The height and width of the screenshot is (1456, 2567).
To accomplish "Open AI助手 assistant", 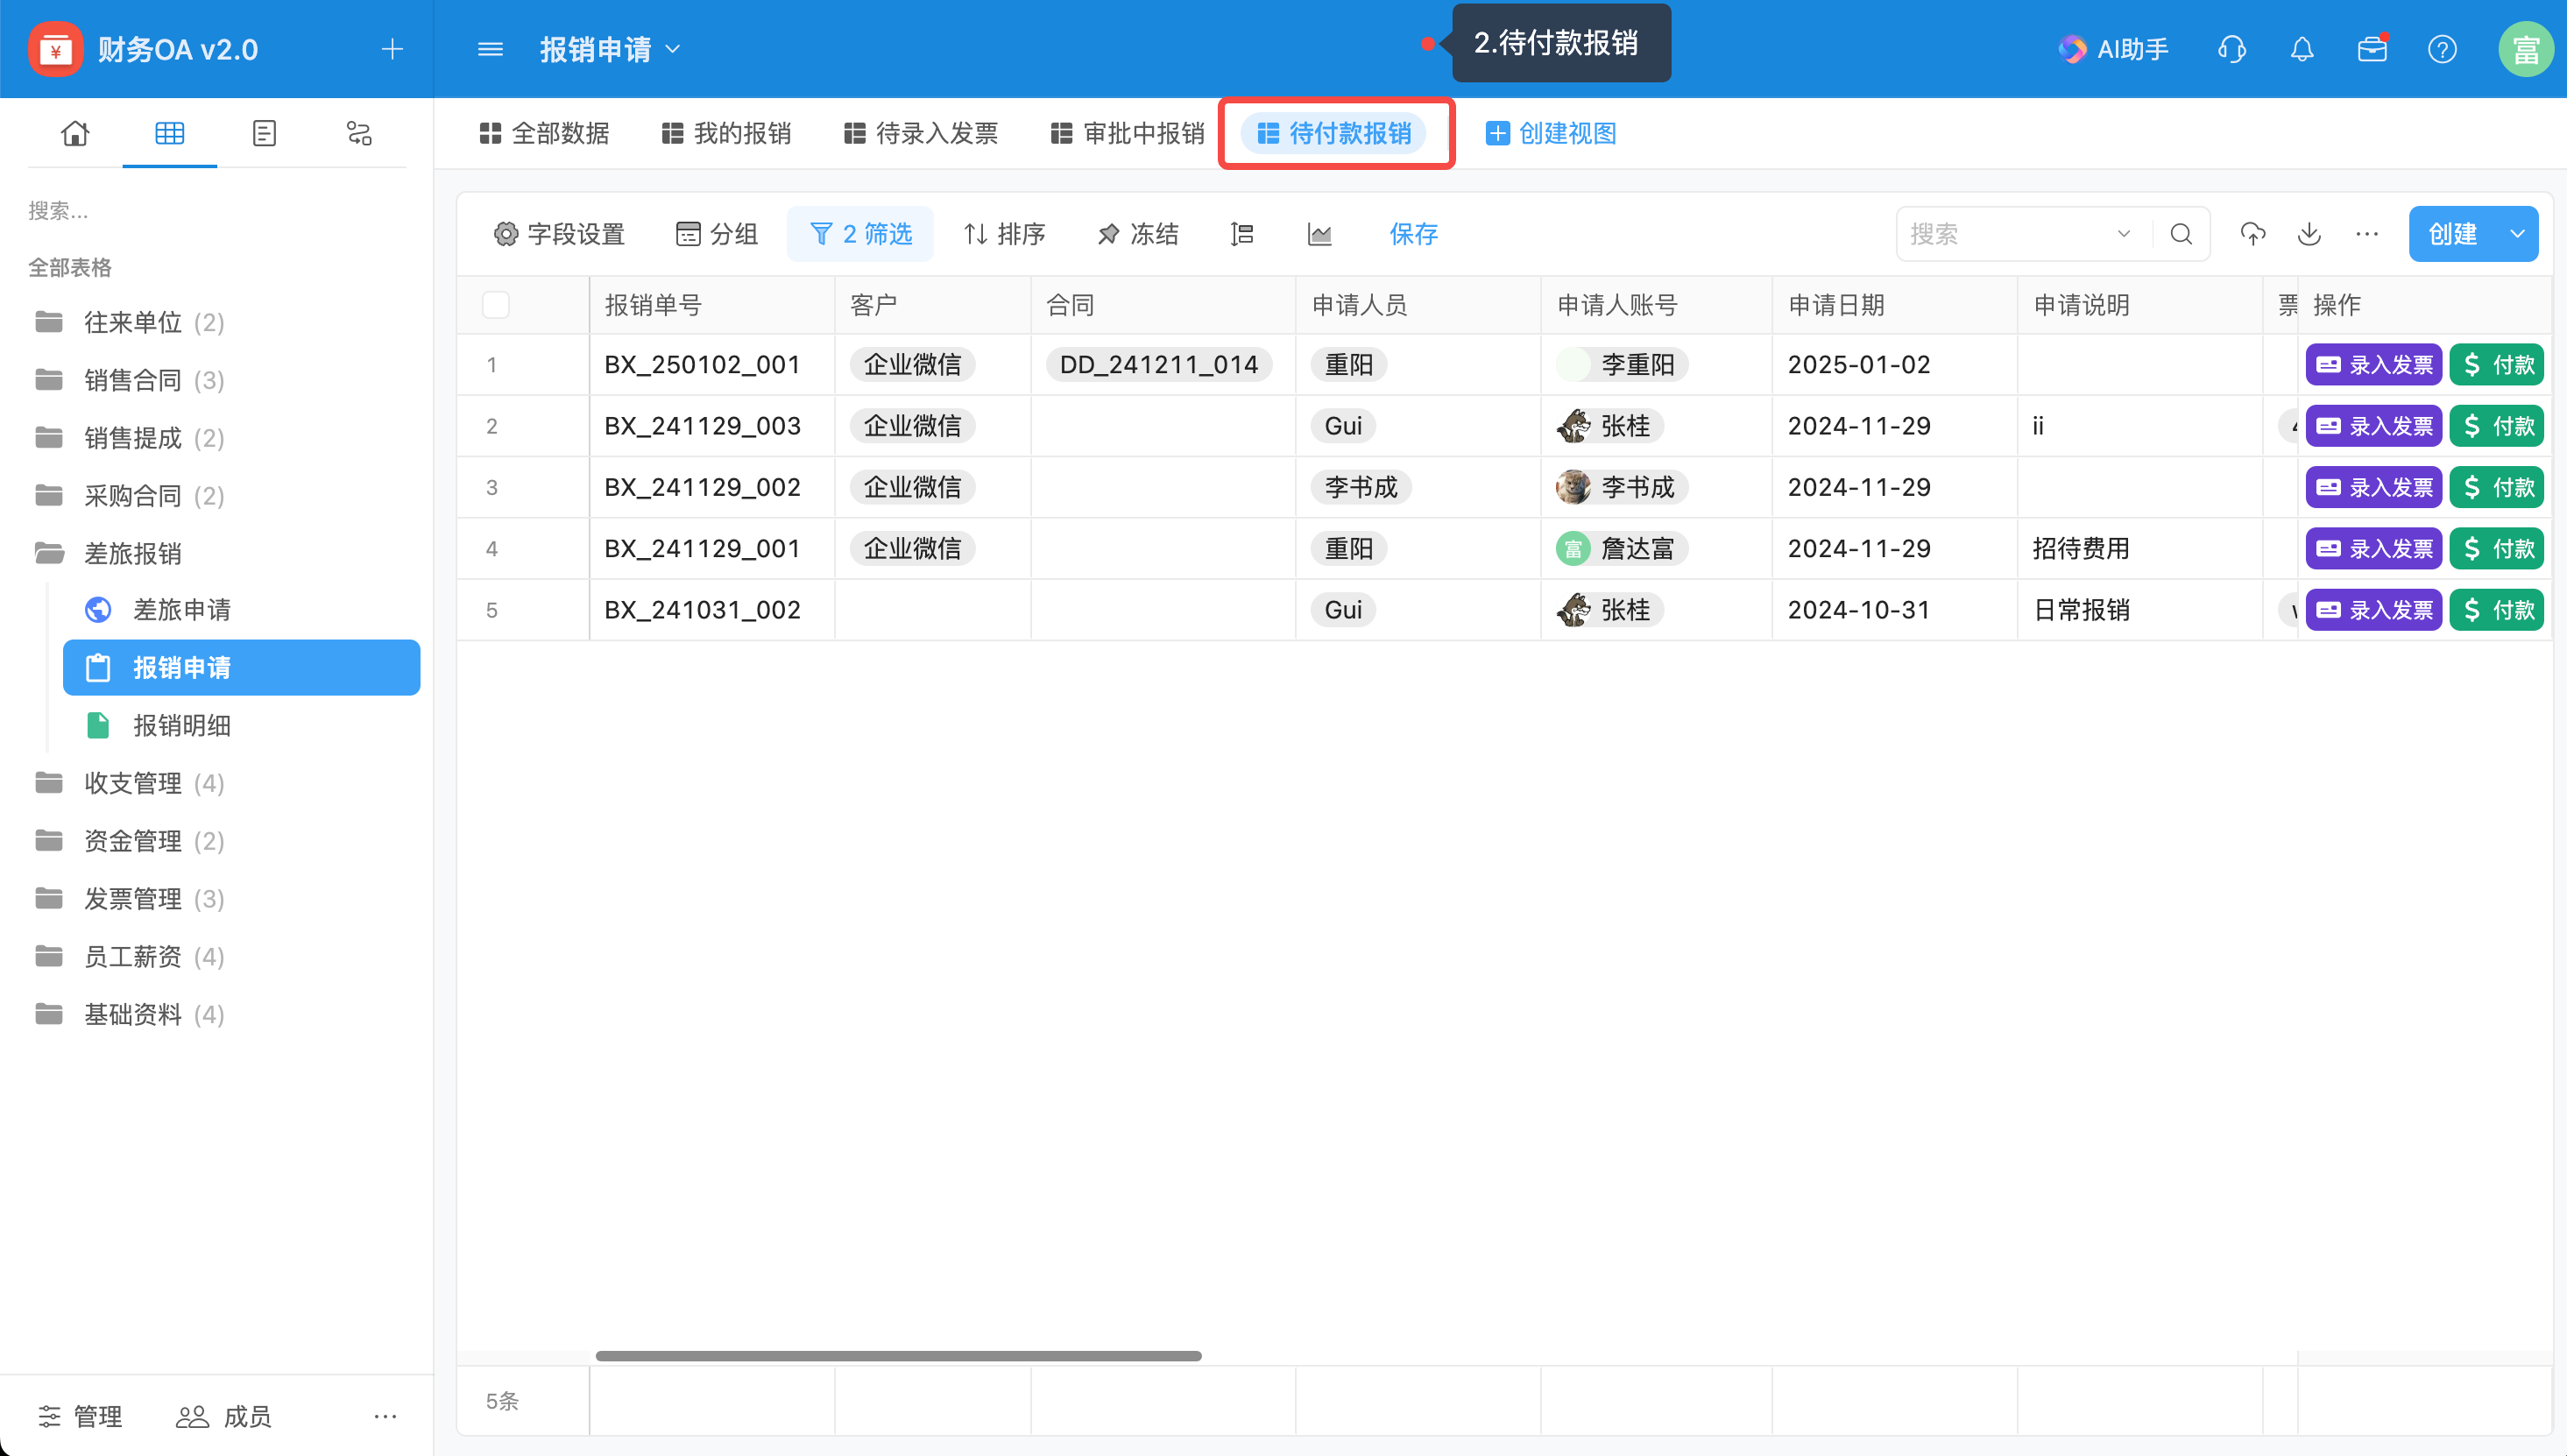I will click(2114, 49).
